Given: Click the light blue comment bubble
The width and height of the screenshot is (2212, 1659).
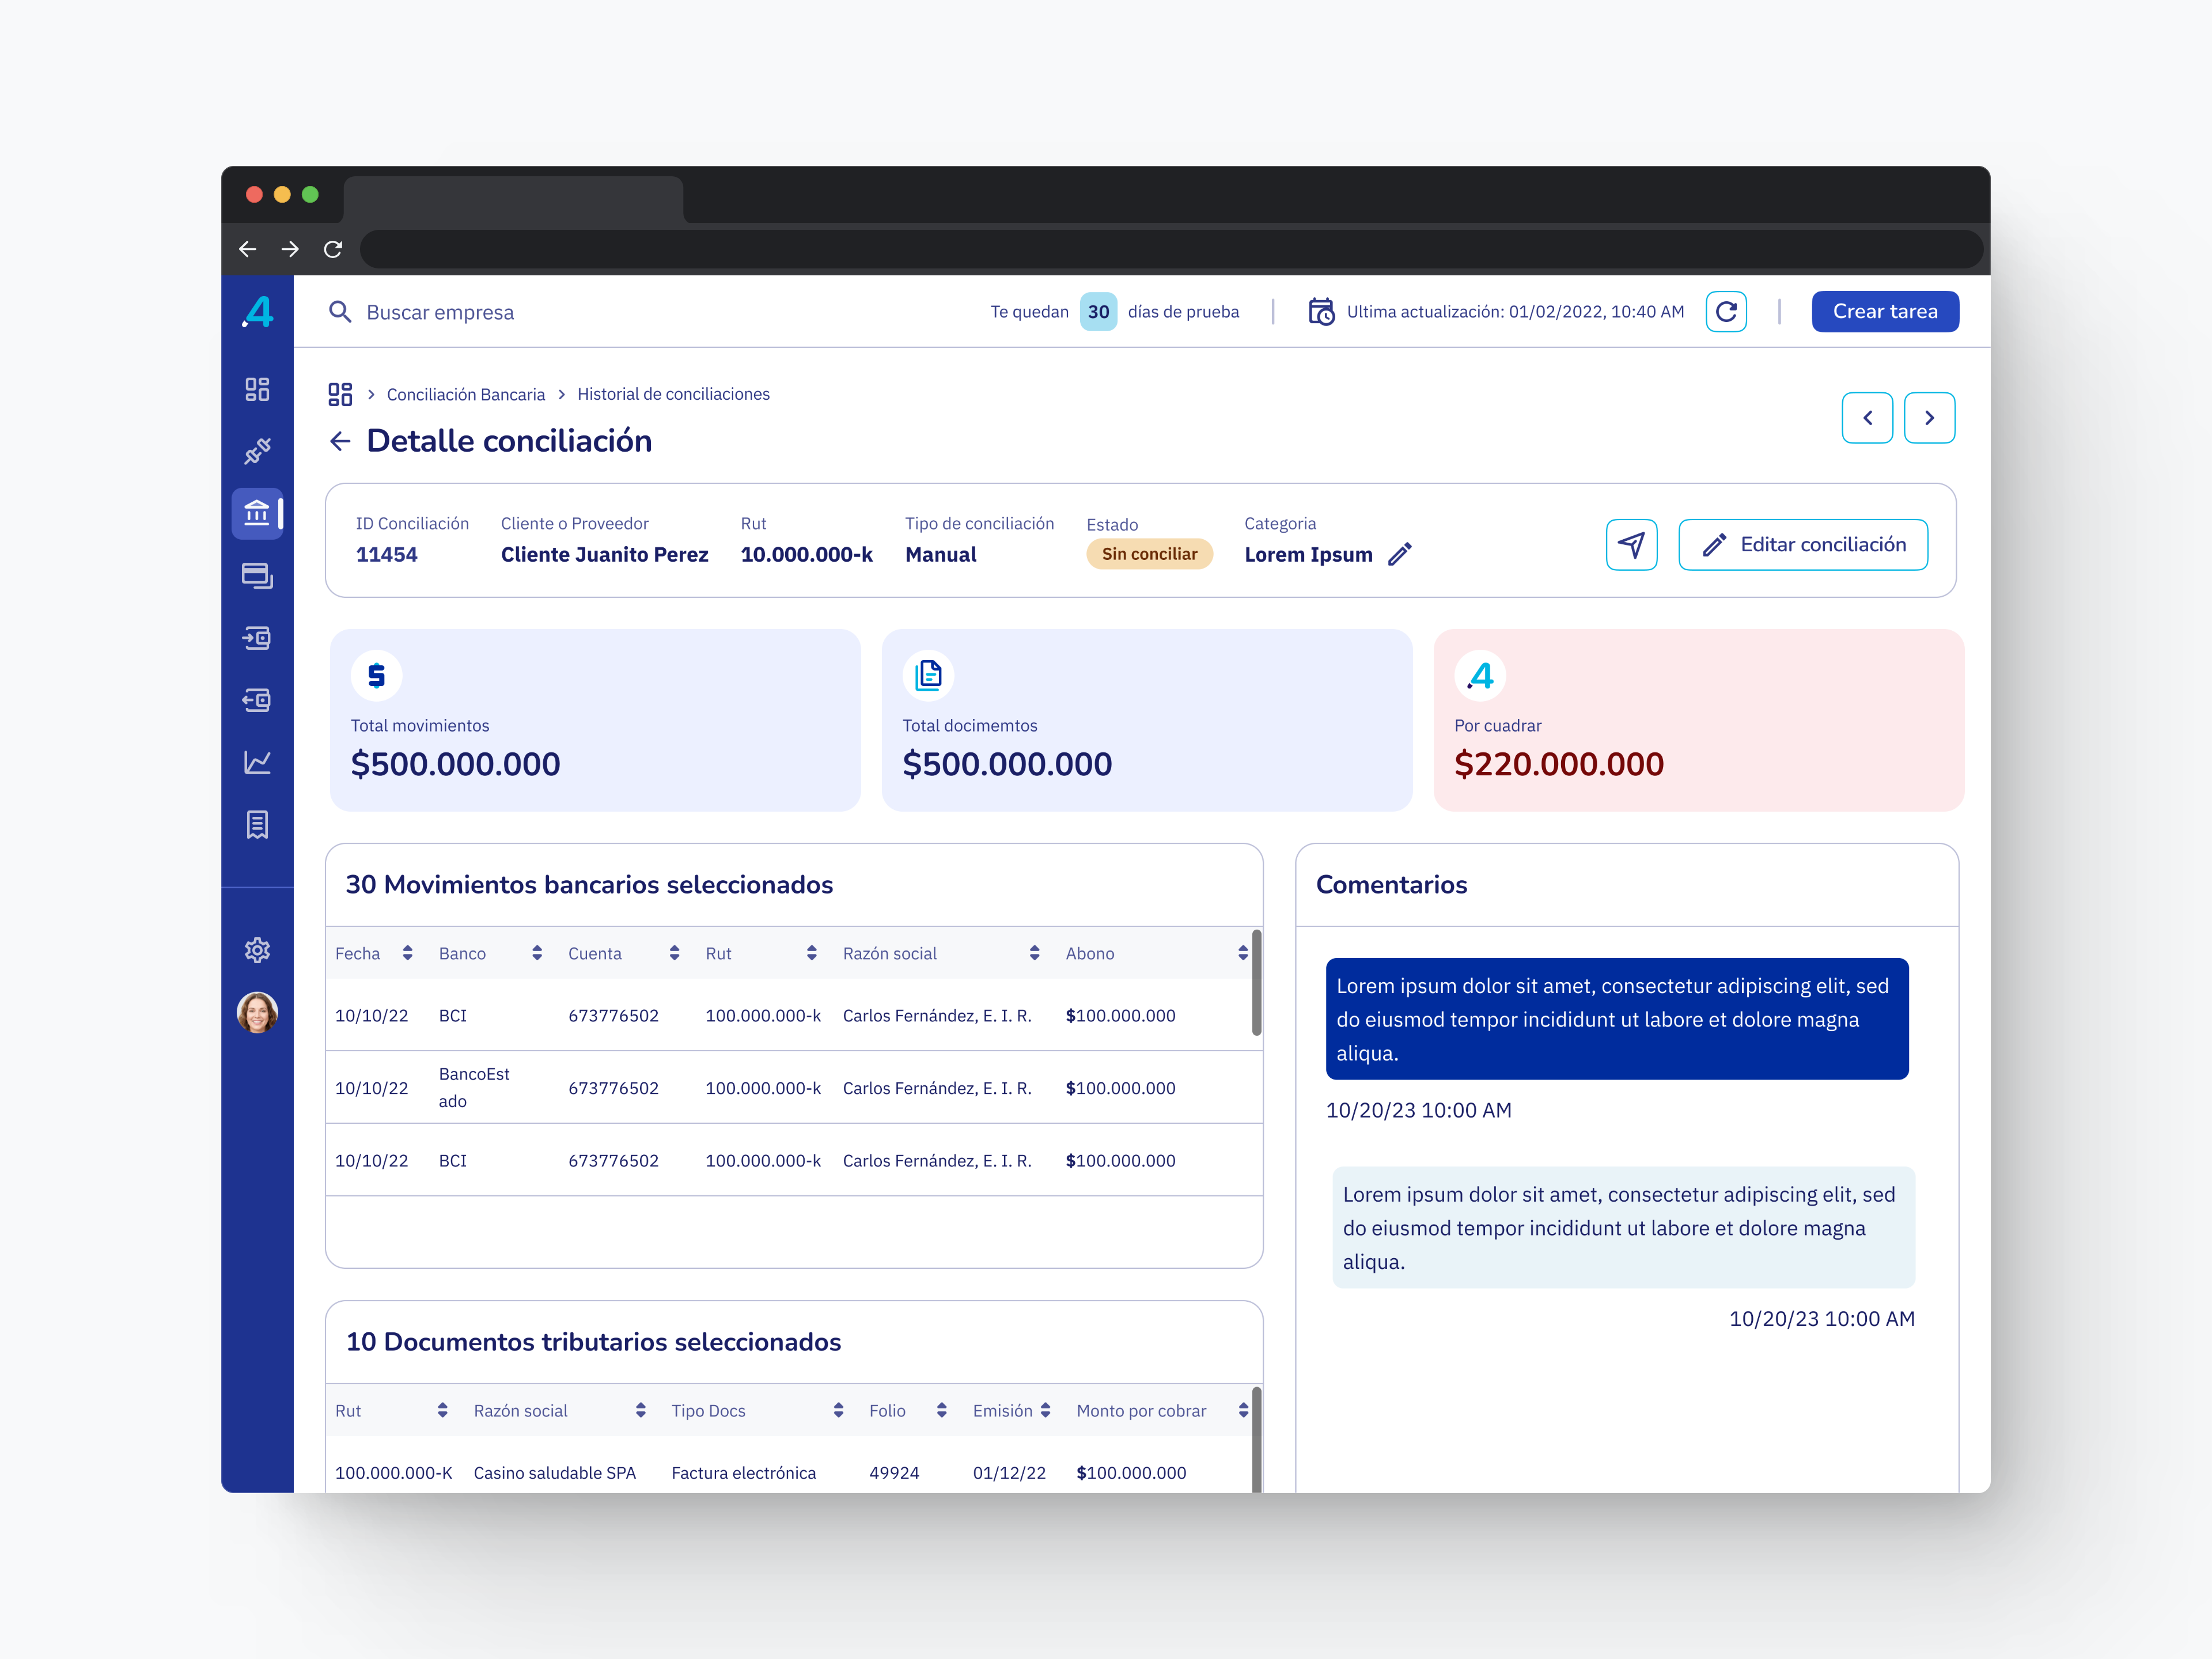Looking at the screenshot, I should point(1623,1227).
